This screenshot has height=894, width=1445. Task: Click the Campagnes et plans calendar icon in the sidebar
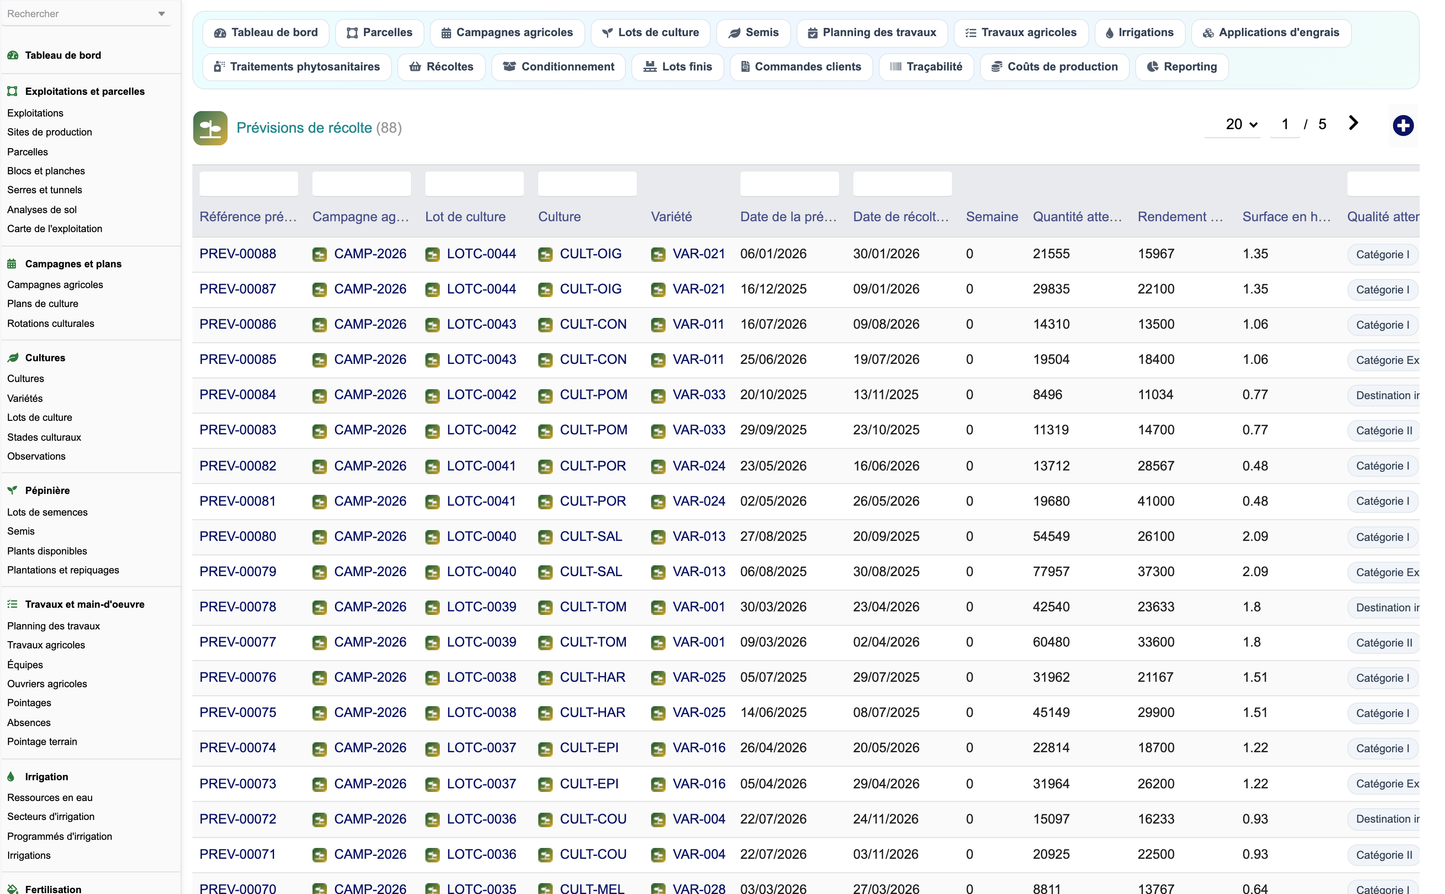point(12,264)
